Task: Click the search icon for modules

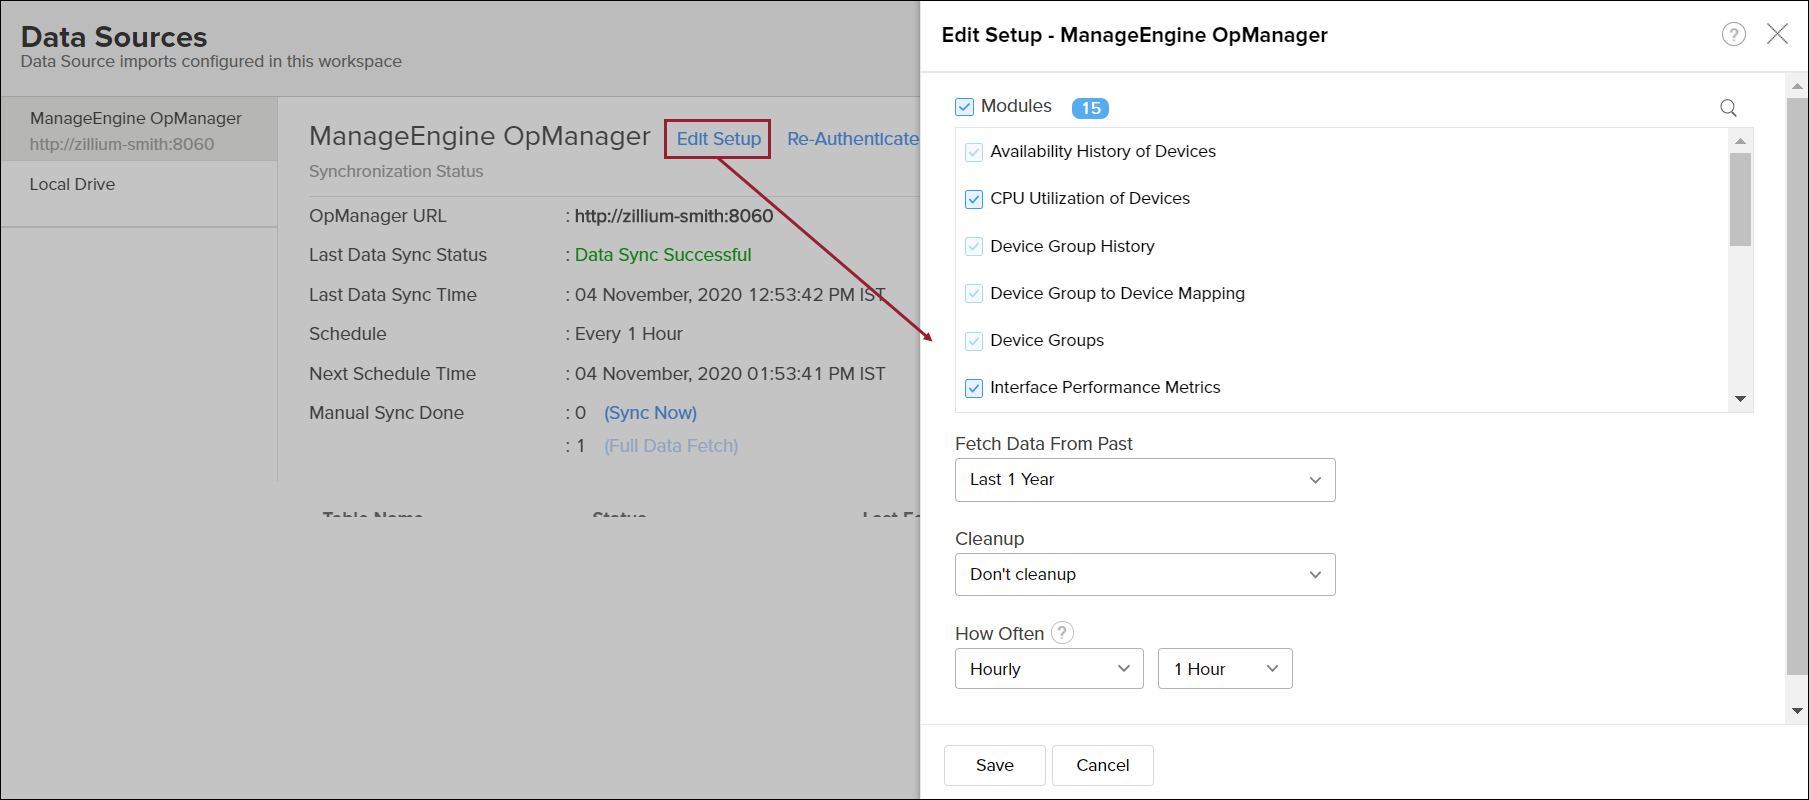Action: pos(1728,108)
